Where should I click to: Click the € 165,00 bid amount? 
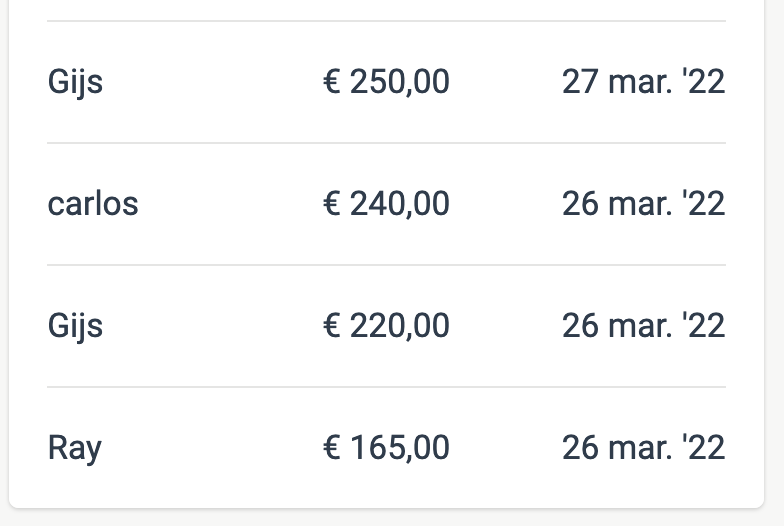(386, 448)
